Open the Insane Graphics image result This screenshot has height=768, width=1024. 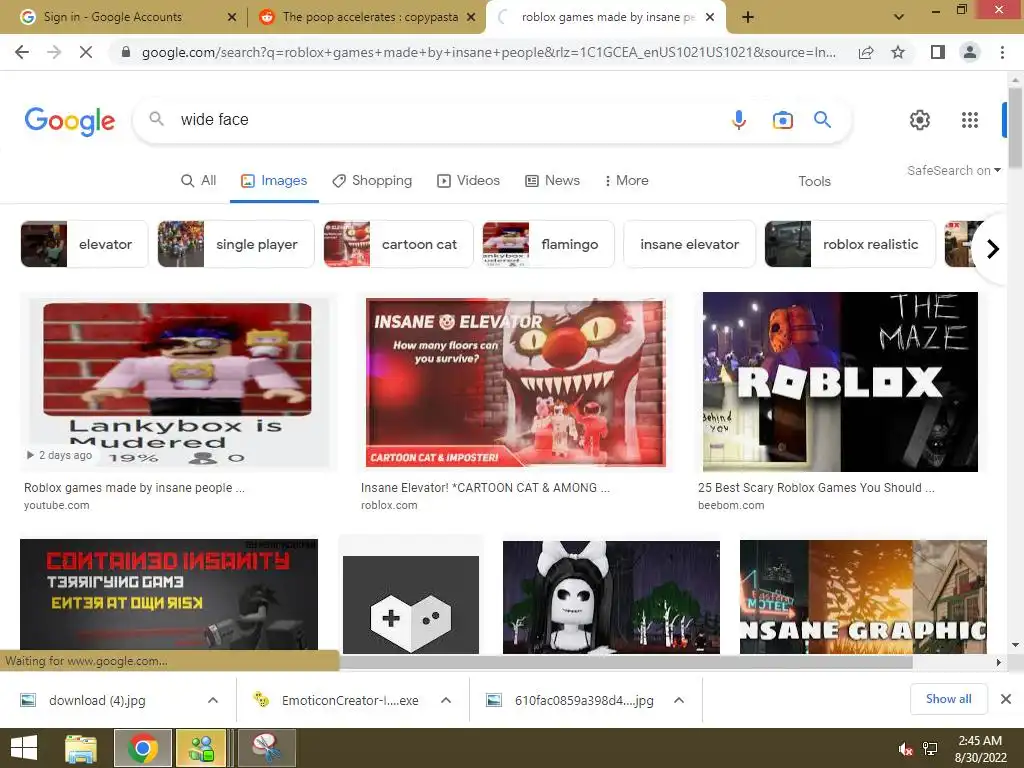[x=863, y=597]
